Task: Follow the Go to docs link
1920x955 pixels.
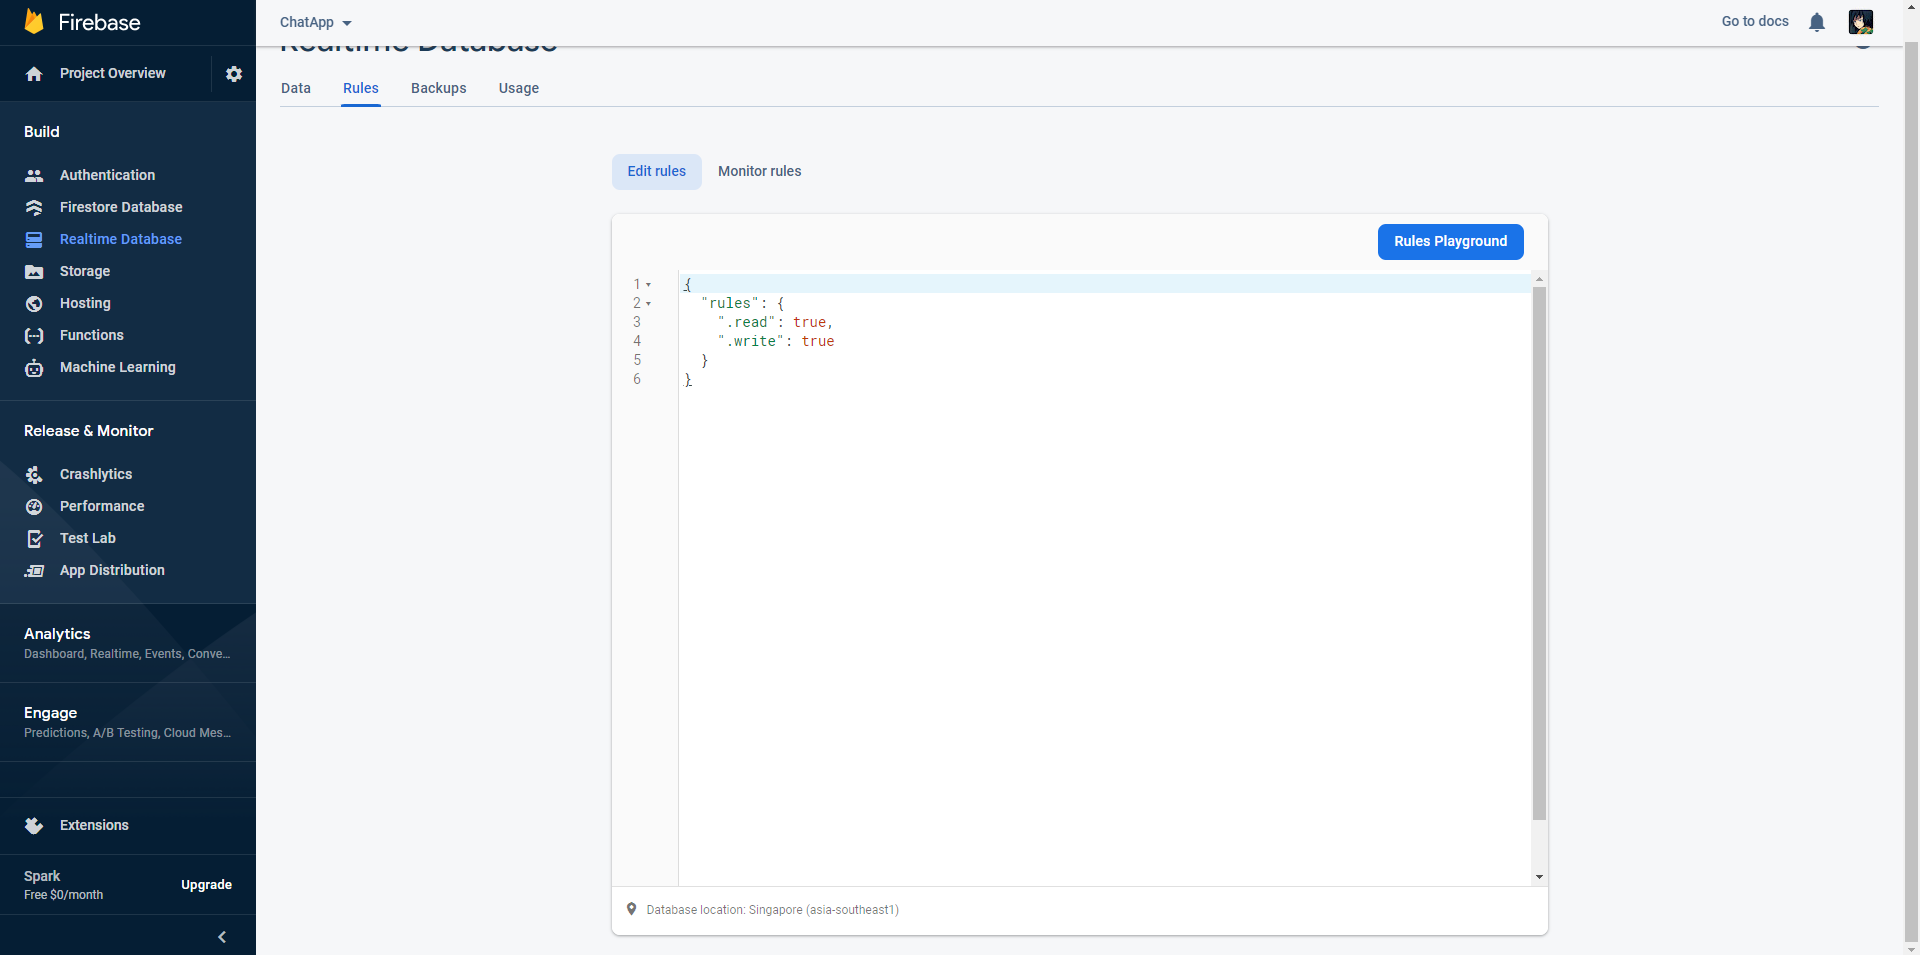Action: pos(1755,21)
